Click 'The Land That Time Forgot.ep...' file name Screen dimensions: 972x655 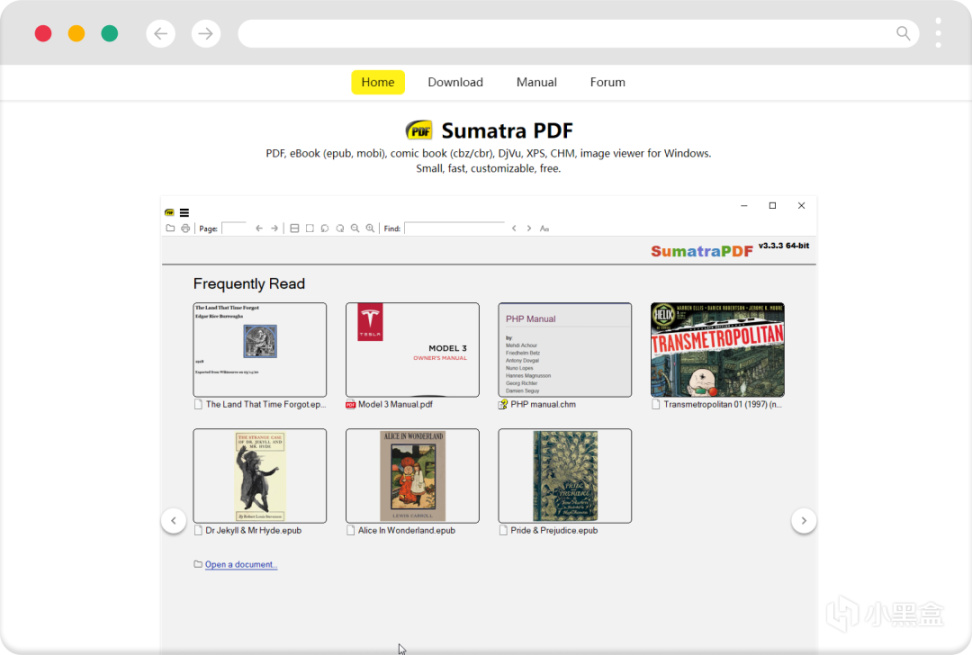tap(265, 405)
